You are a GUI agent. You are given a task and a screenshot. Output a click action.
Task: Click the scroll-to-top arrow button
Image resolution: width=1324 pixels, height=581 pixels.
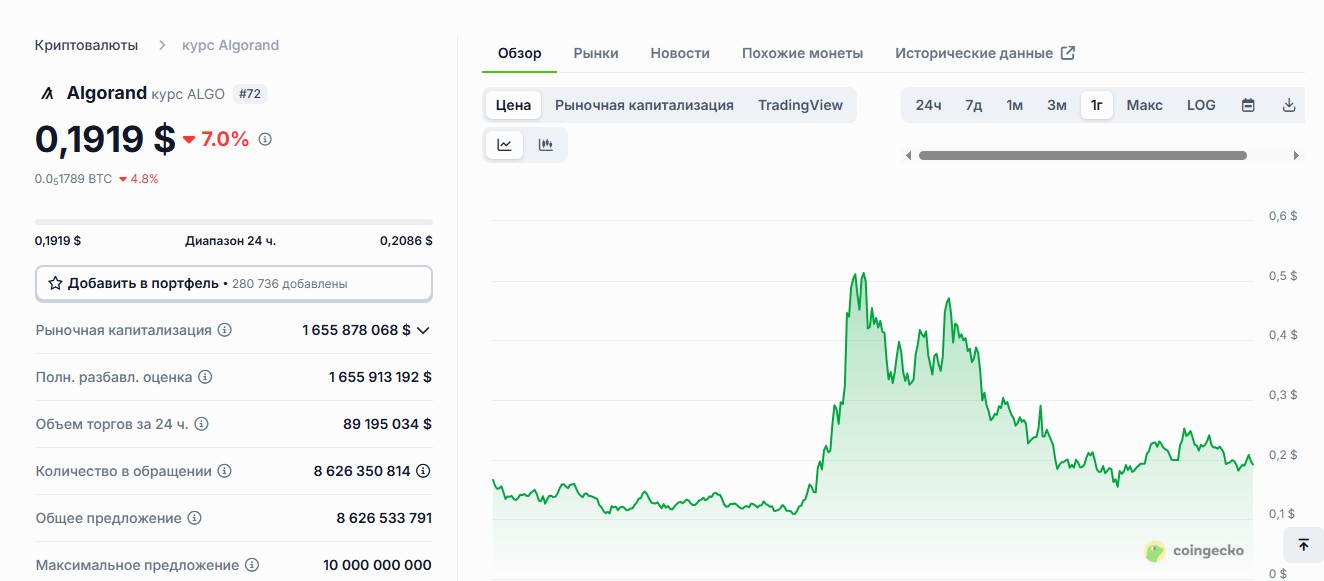pyautogui.click(x=1303, y=545)
